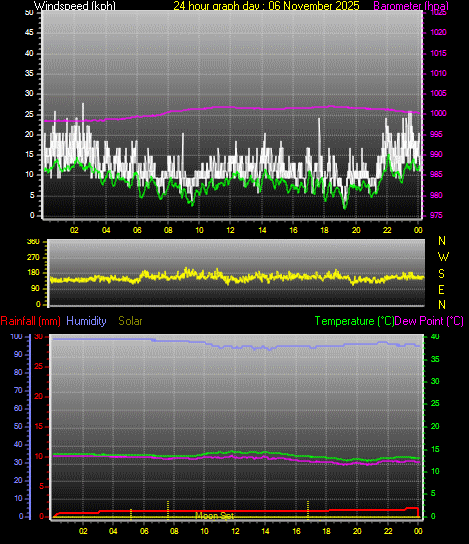Select the Humidity legend label
This screenshot has width=469, height=544.
tap(86, 321)
